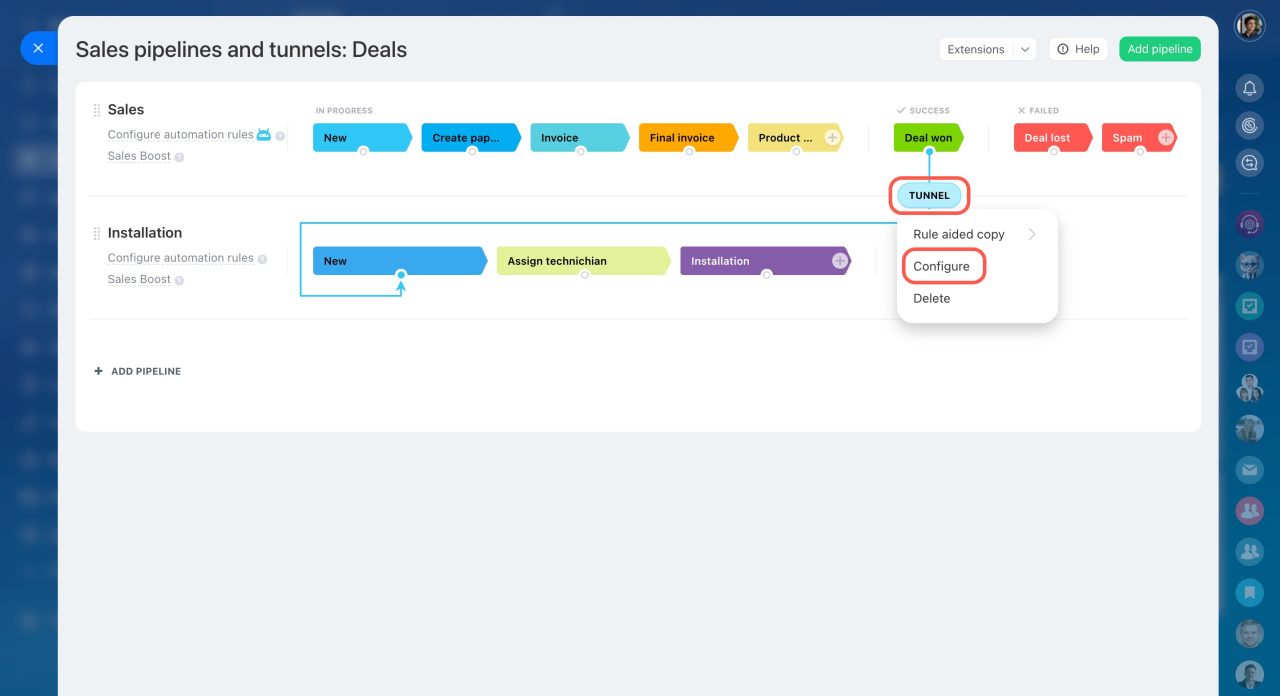This screenshot has height=696, width=1280.
Task: Expand the Rule aided copy submenu
Action: (x=1032, y=234)
